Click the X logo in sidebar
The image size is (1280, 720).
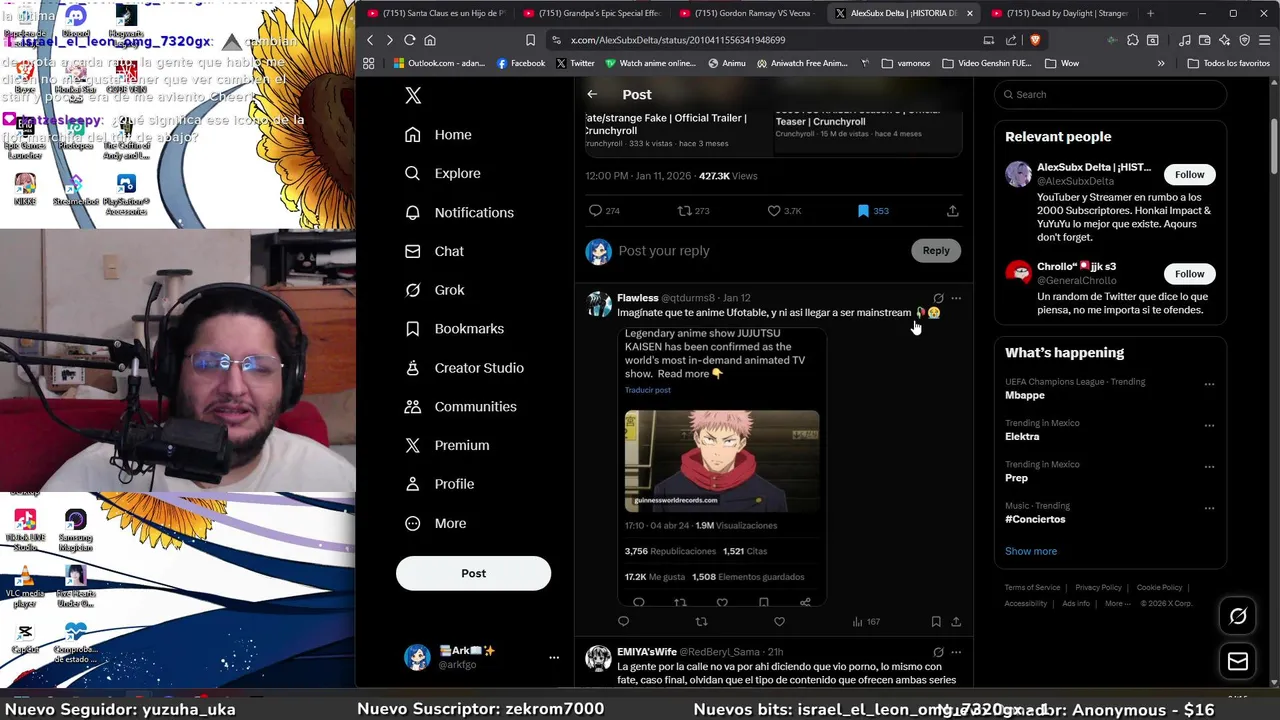(x=413, y=95)
